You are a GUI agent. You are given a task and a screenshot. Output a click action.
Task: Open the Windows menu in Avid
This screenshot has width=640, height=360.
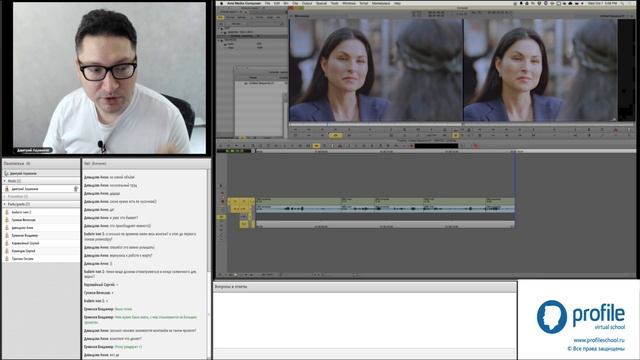(349, 3)
